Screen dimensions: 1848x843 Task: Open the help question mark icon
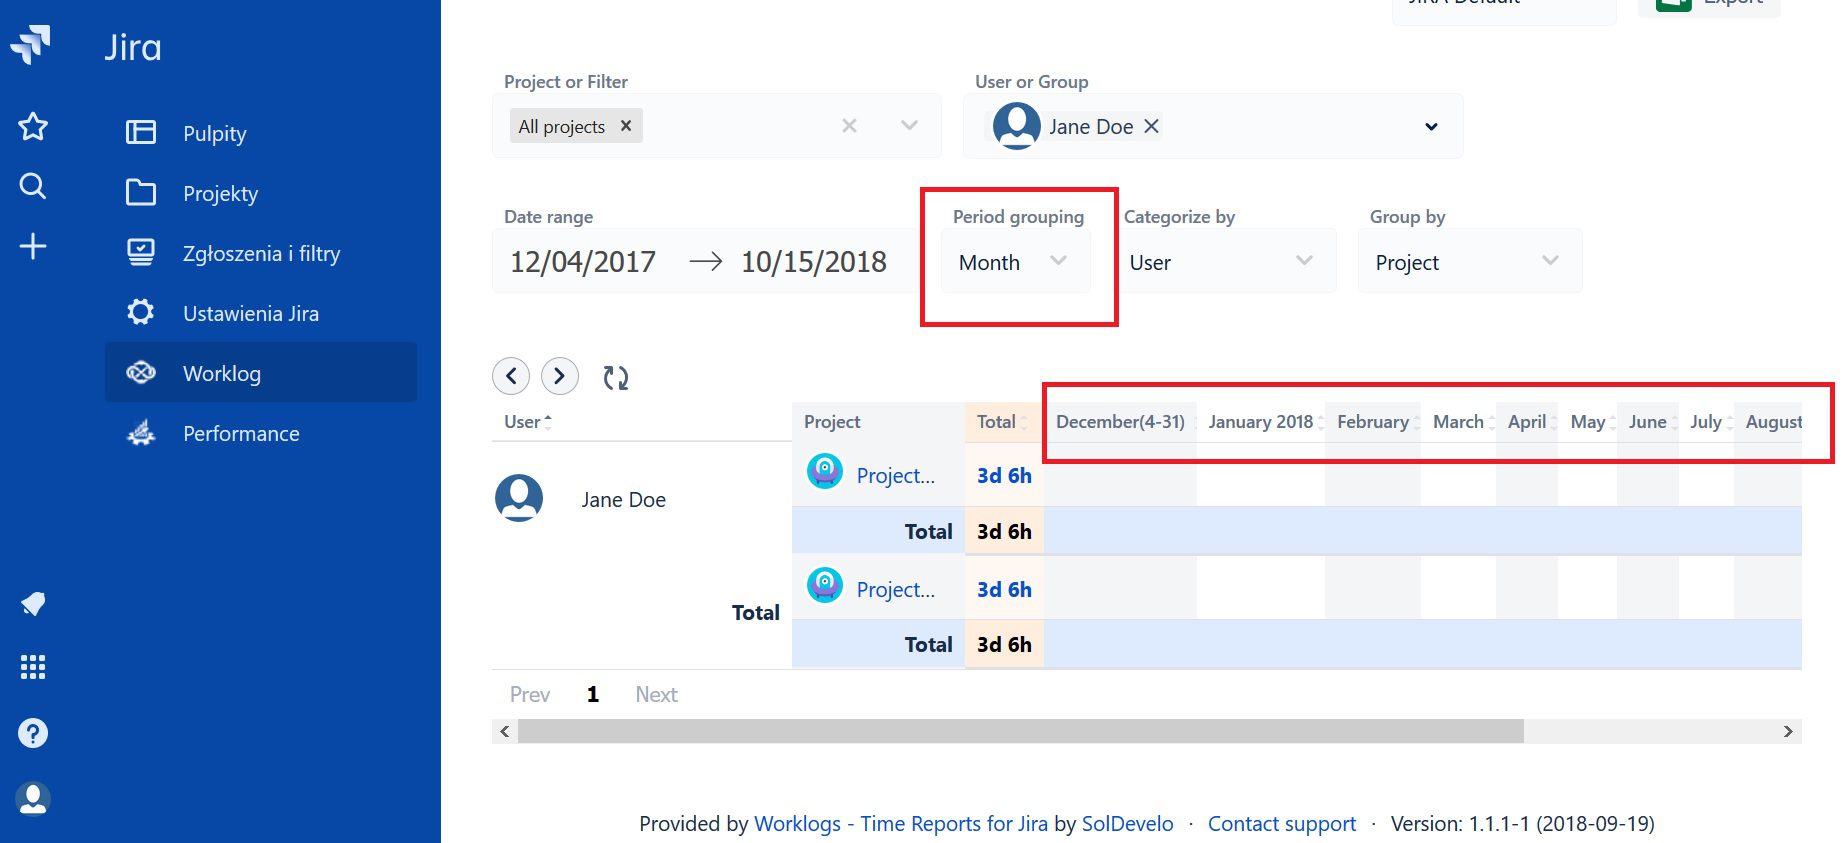33,733
